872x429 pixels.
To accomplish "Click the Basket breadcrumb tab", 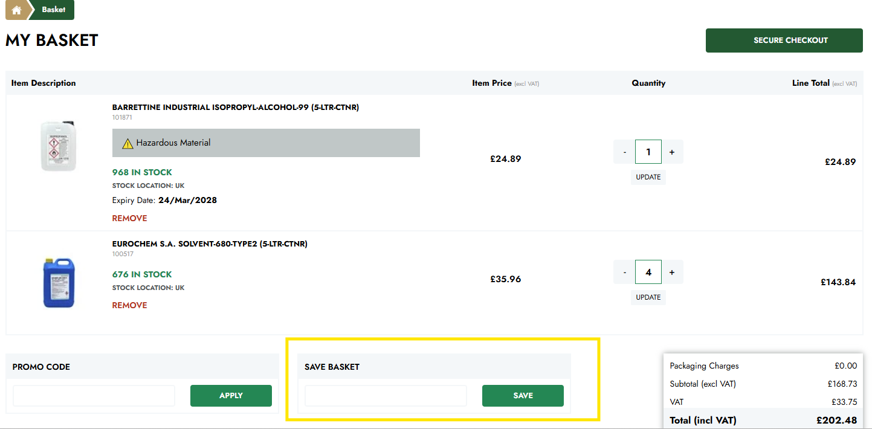I will point(53,10).
